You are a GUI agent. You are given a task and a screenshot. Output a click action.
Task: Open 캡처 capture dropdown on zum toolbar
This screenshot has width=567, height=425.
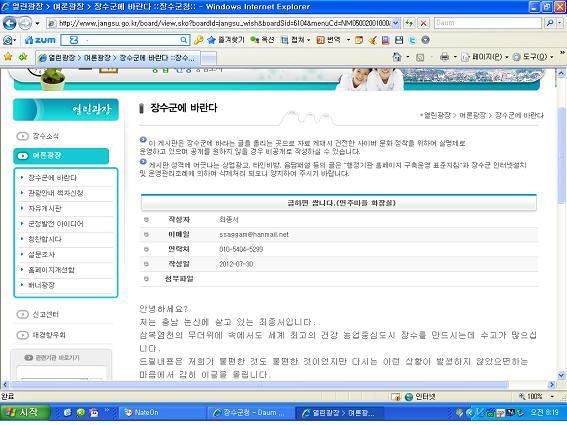tap(295, 40)
